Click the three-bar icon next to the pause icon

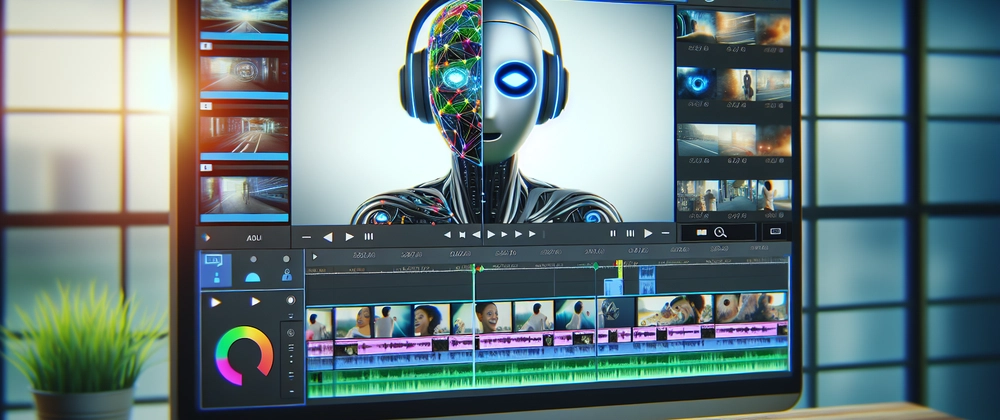pos(630,234)
